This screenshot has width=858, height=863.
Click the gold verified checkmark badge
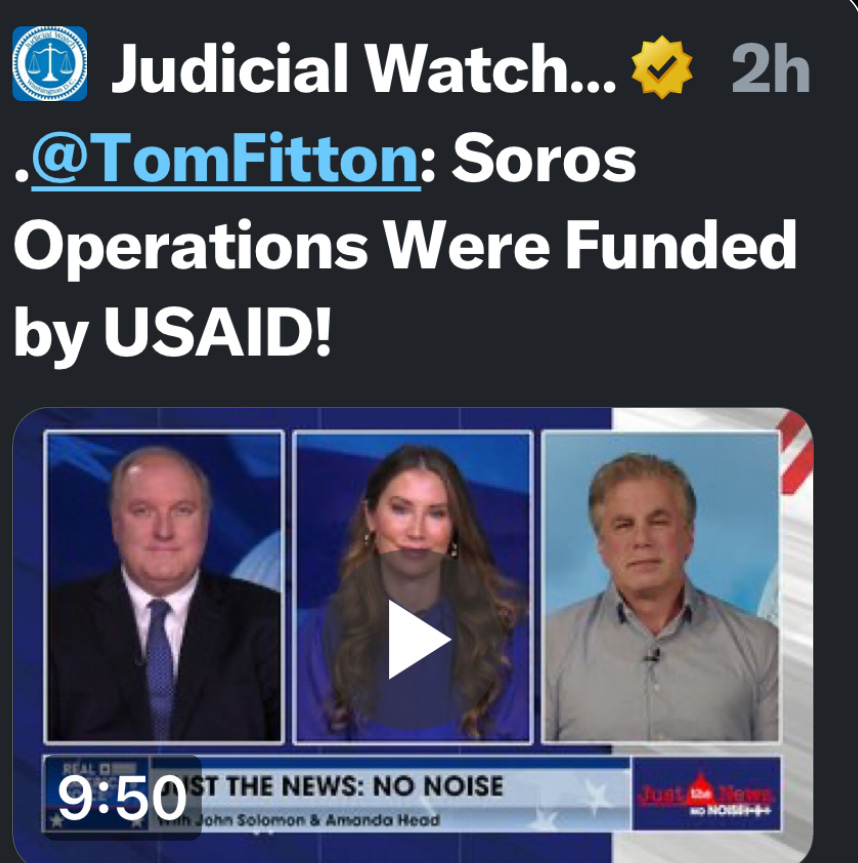point(661,67)
